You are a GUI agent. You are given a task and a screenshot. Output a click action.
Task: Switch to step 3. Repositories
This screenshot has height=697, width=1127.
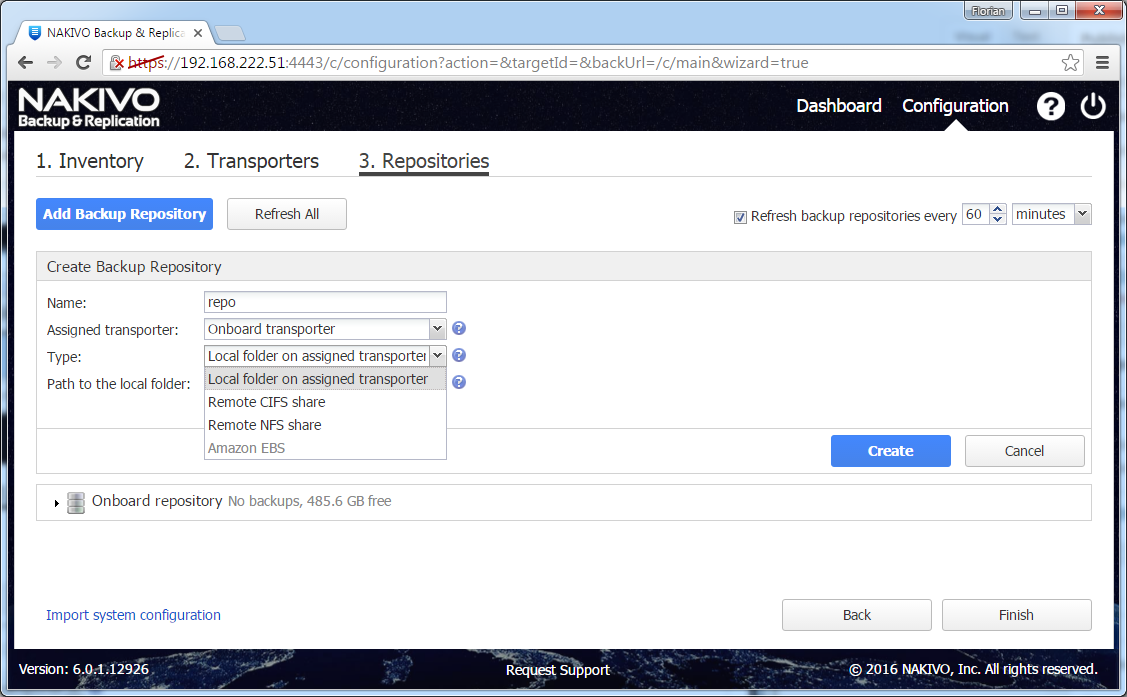coord(424,161)
